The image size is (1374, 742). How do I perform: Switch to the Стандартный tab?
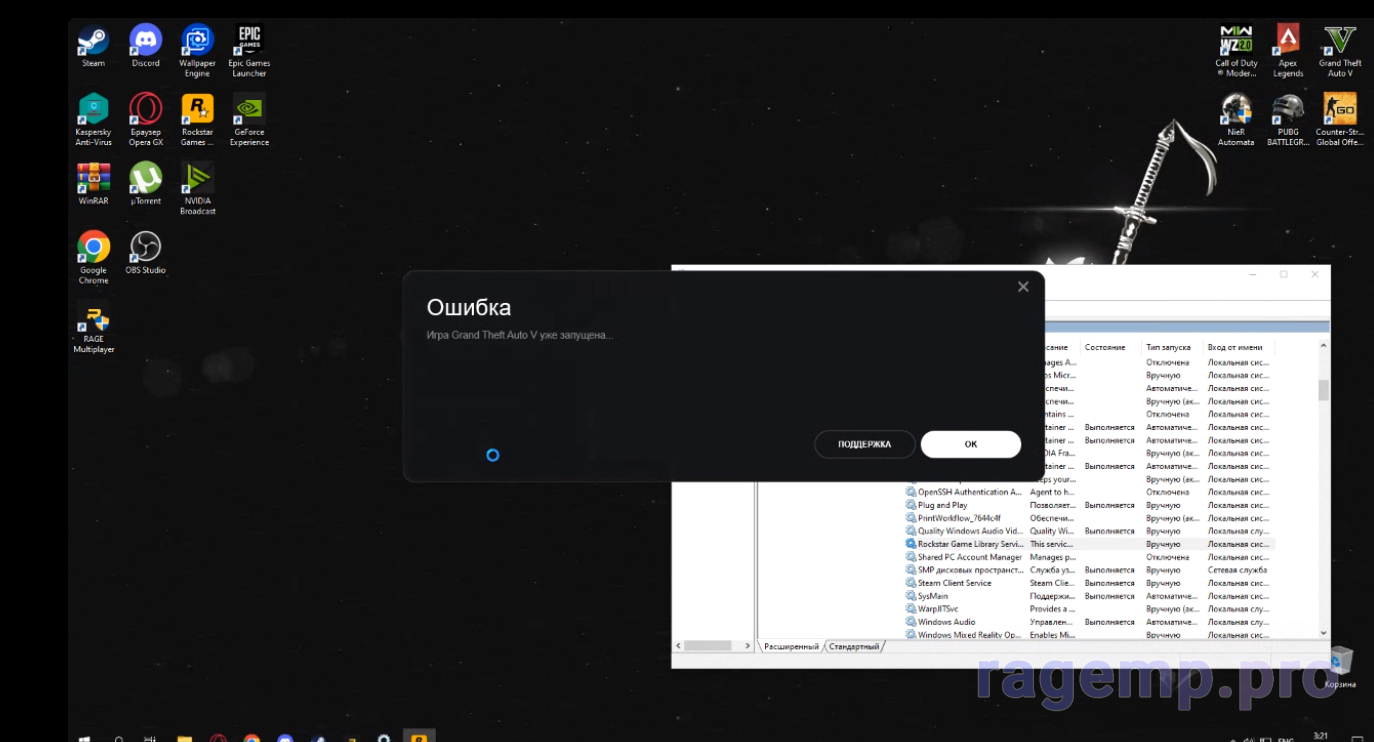click(854, 647)
